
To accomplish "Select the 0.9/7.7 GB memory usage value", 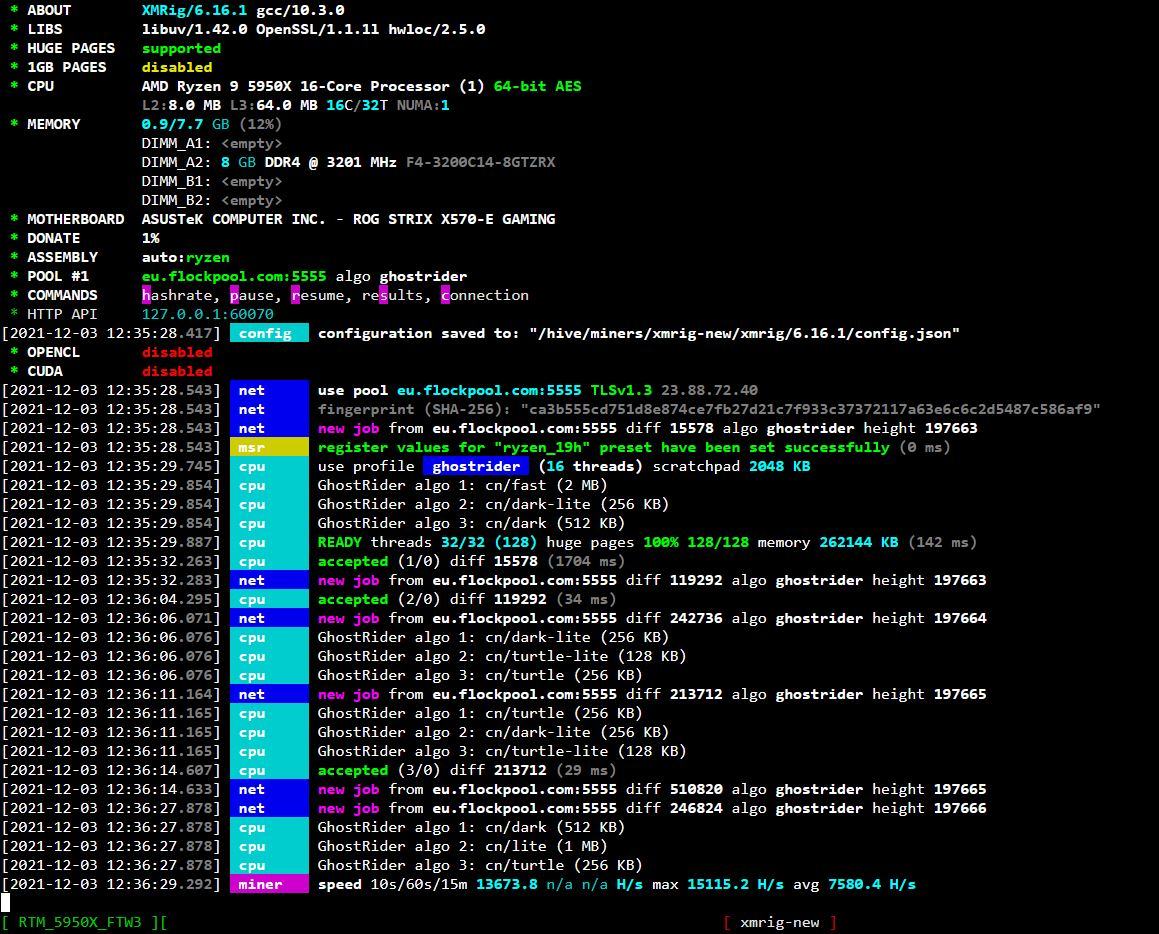I will tap(186, 124).
